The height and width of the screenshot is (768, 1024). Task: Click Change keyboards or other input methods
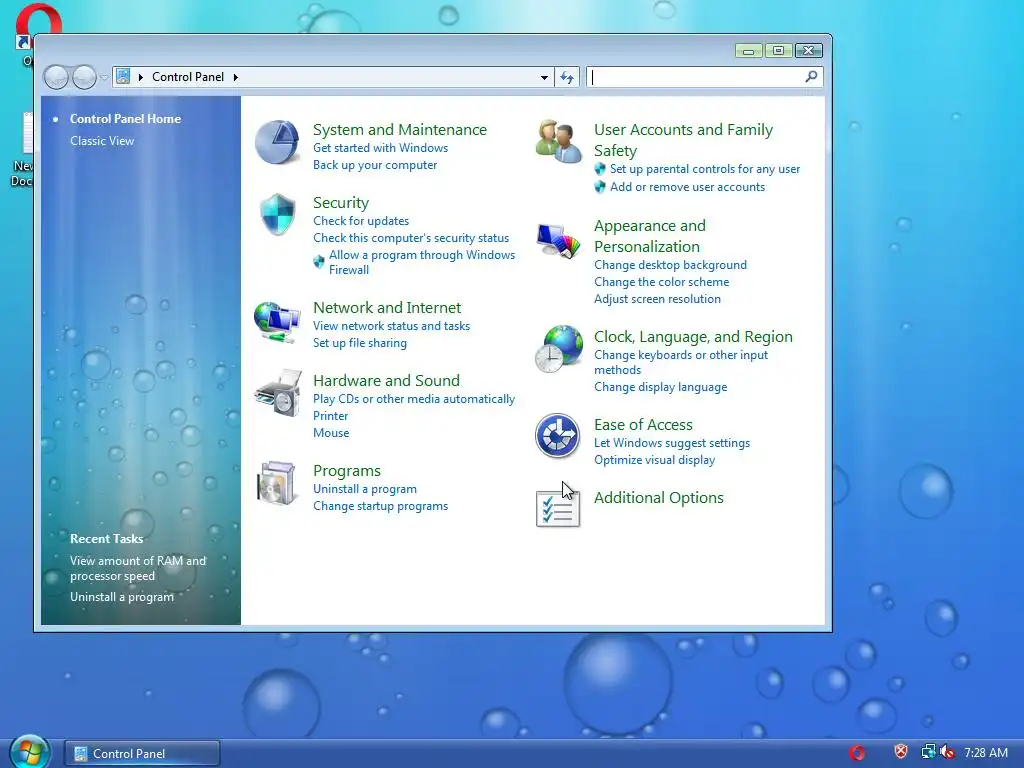[680, 362]
